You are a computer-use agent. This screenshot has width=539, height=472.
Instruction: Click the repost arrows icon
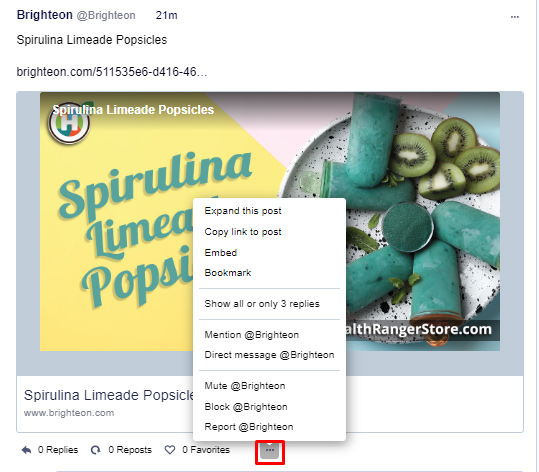(96, 450)
